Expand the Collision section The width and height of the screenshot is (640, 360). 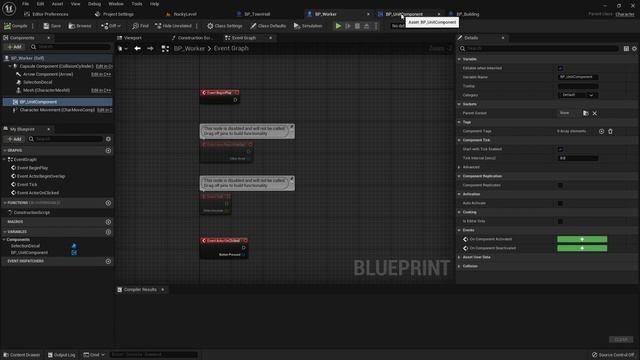[459, 266]
